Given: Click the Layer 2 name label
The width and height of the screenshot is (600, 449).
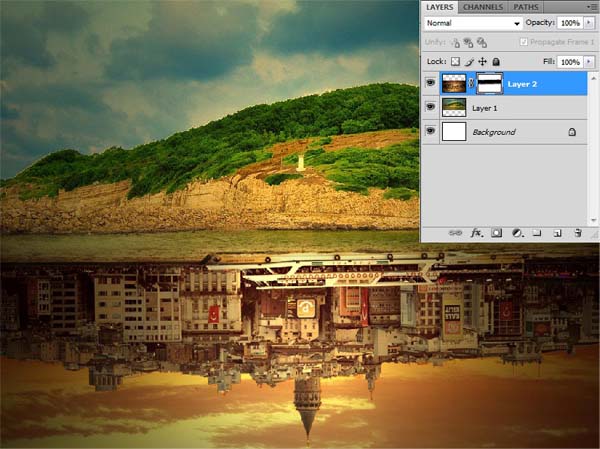Looking at the screenshot, I should coord(522,84).
